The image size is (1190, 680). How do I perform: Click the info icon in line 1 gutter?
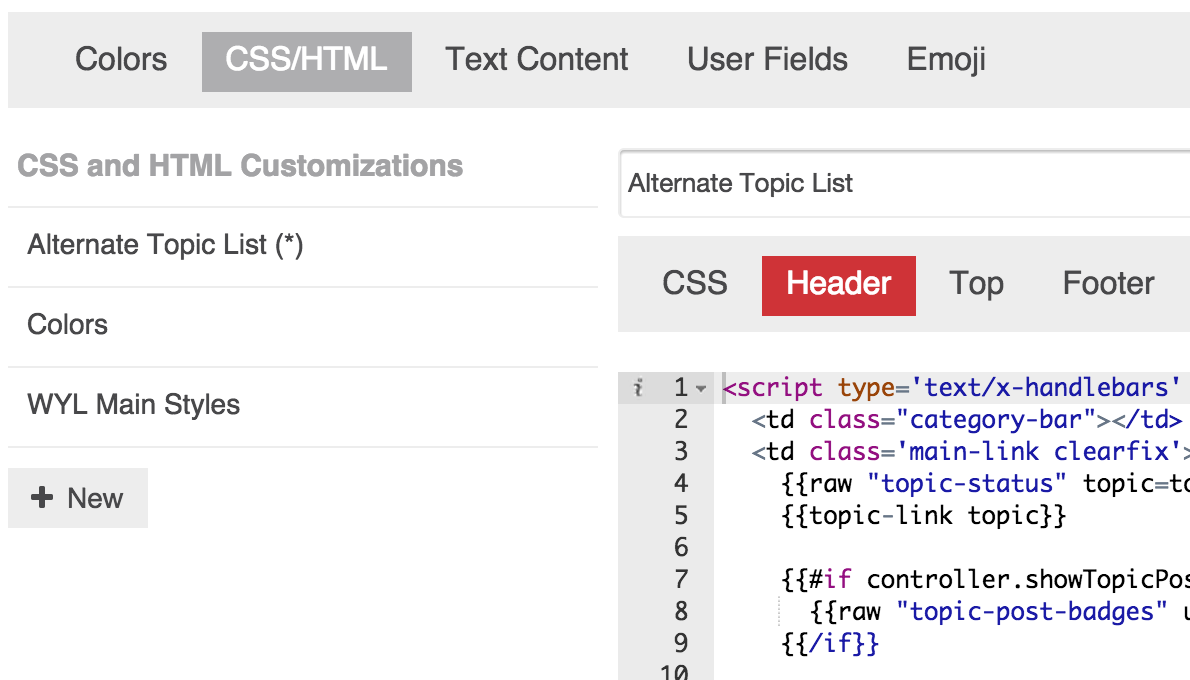click(638, 388)
